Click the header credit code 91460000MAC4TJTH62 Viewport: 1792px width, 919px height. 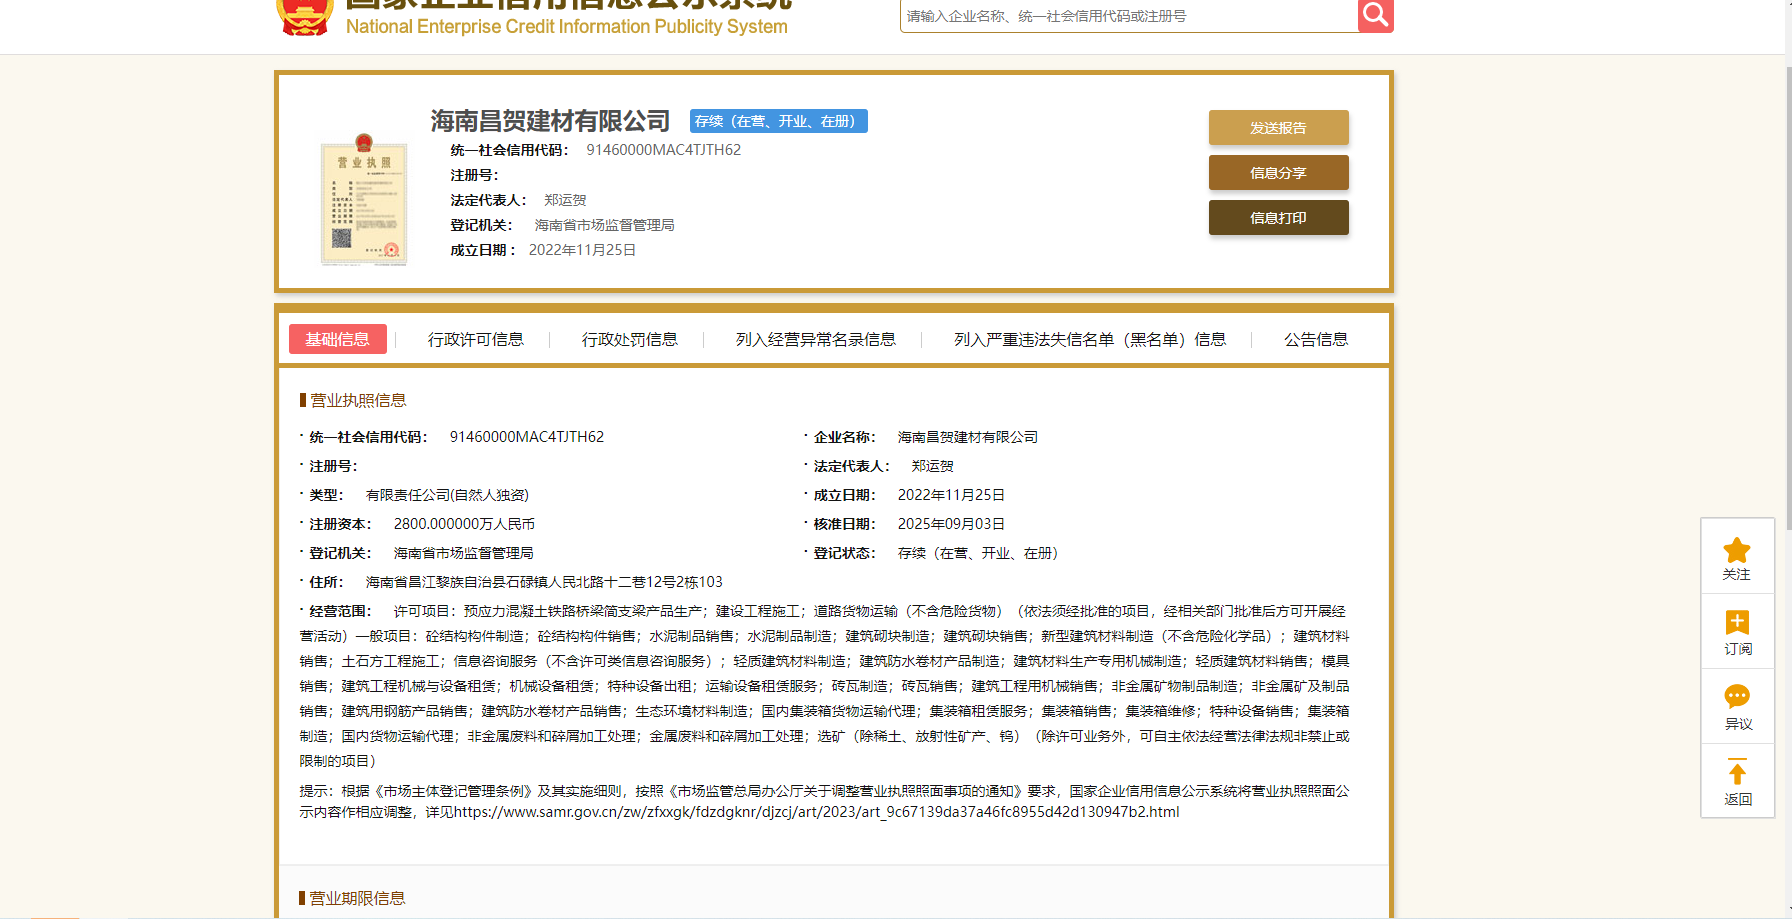[664, 150]
